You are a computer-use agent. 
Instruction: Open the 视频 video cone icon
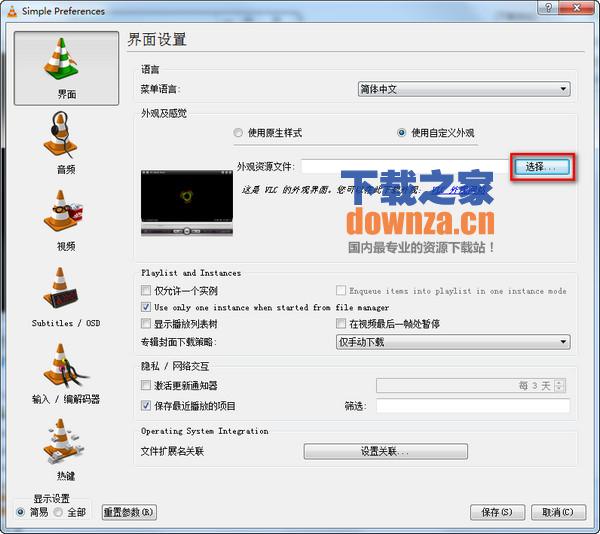[62, 211]
